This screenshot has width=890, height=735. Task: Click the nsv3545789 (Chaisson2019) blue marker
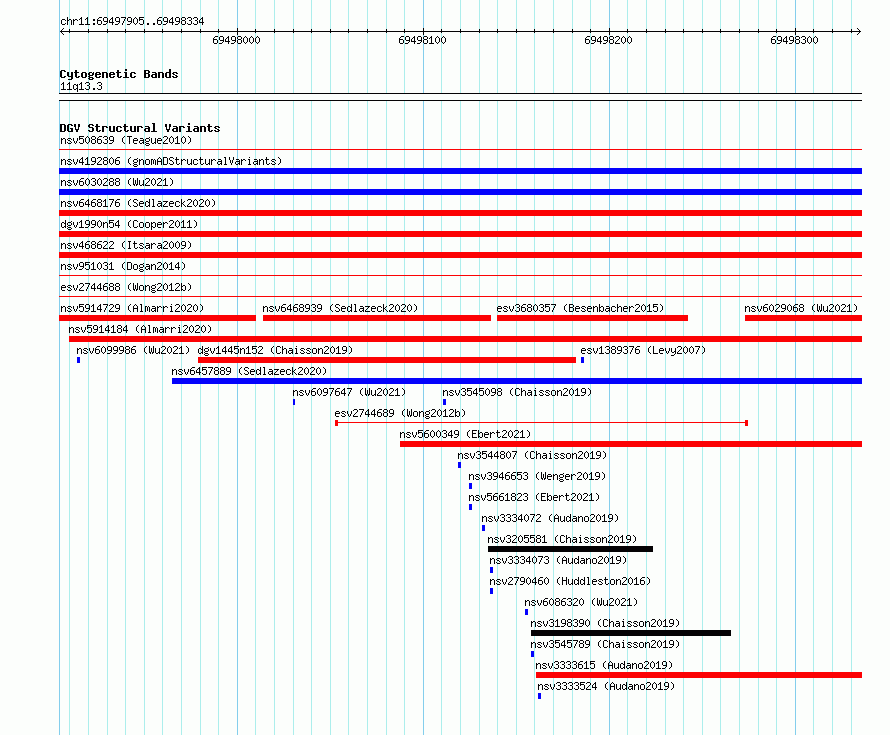(x=532, y=654)
